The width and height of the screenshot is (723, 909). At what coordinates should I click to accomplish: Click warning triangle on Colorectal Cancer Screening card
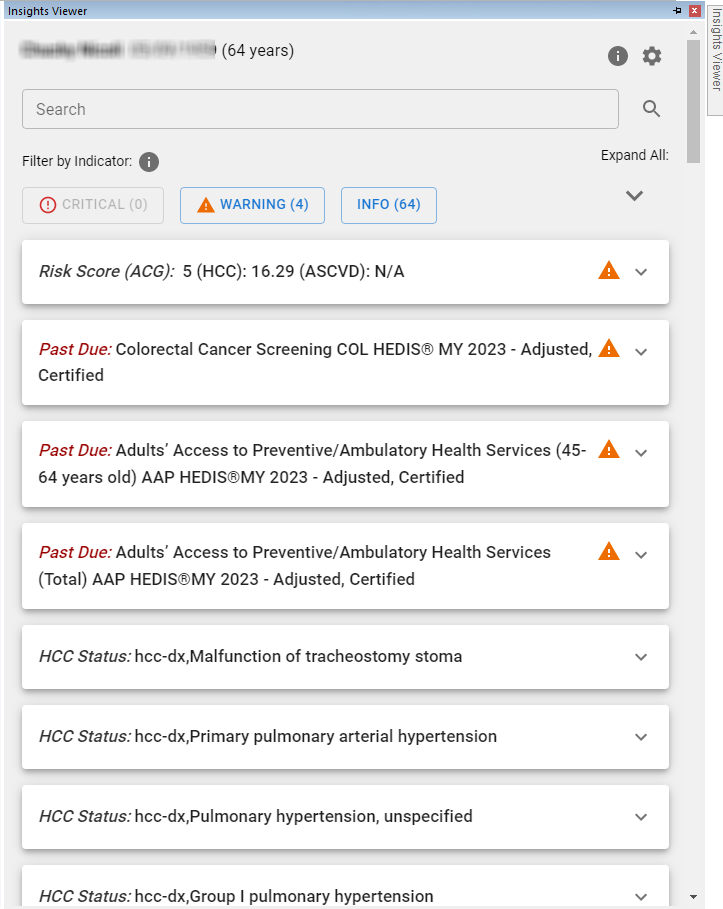tap(609, 348)
